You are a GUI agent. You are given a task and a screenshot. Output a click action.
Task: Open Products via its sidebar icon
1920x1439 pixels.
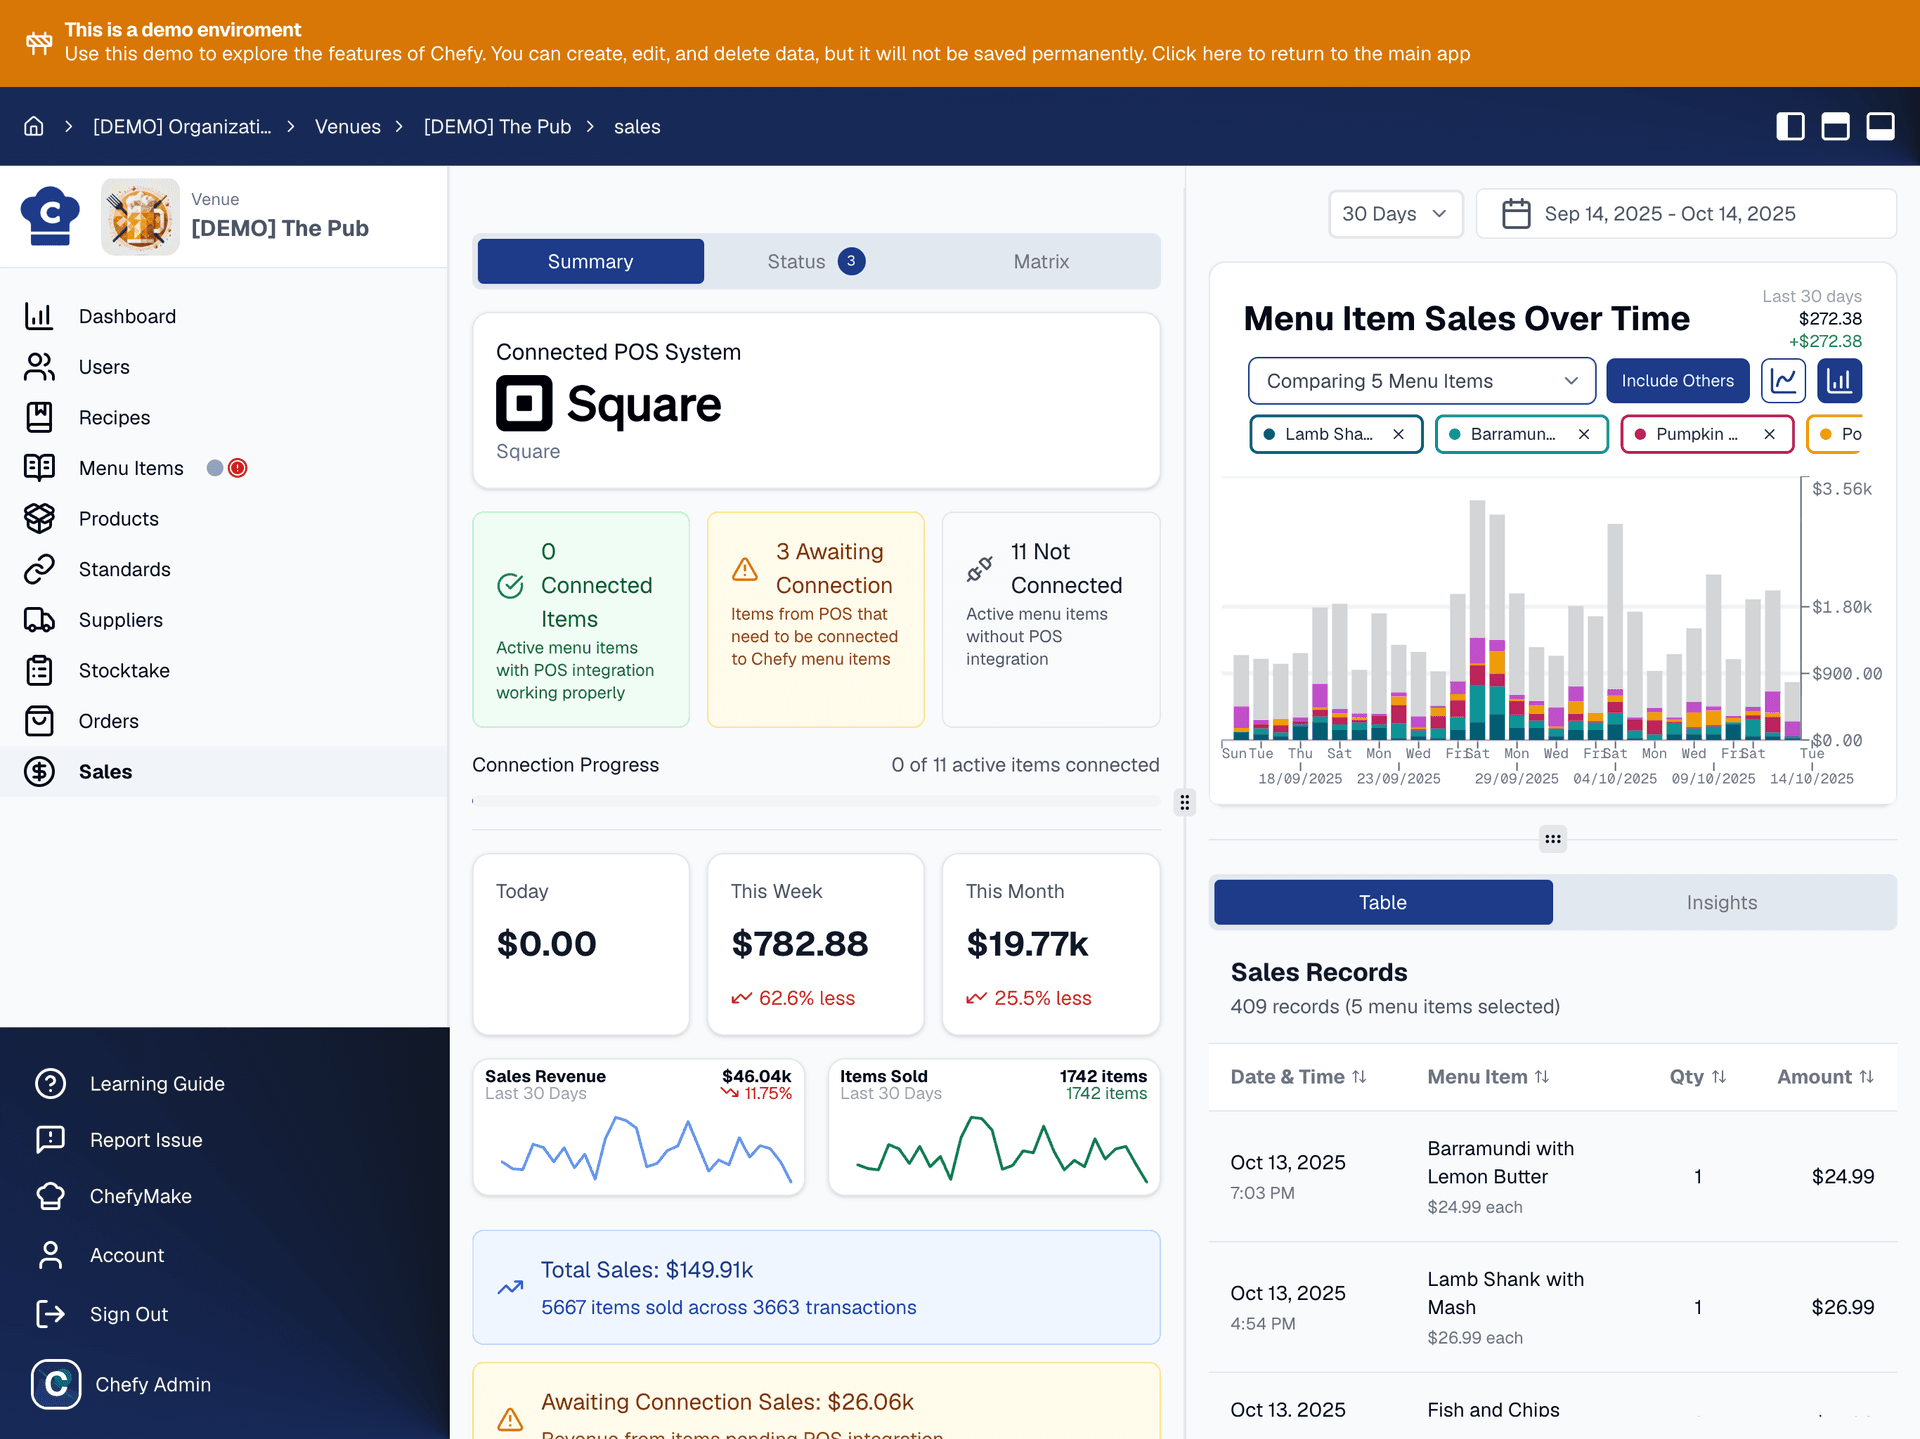tap(40, 518)
